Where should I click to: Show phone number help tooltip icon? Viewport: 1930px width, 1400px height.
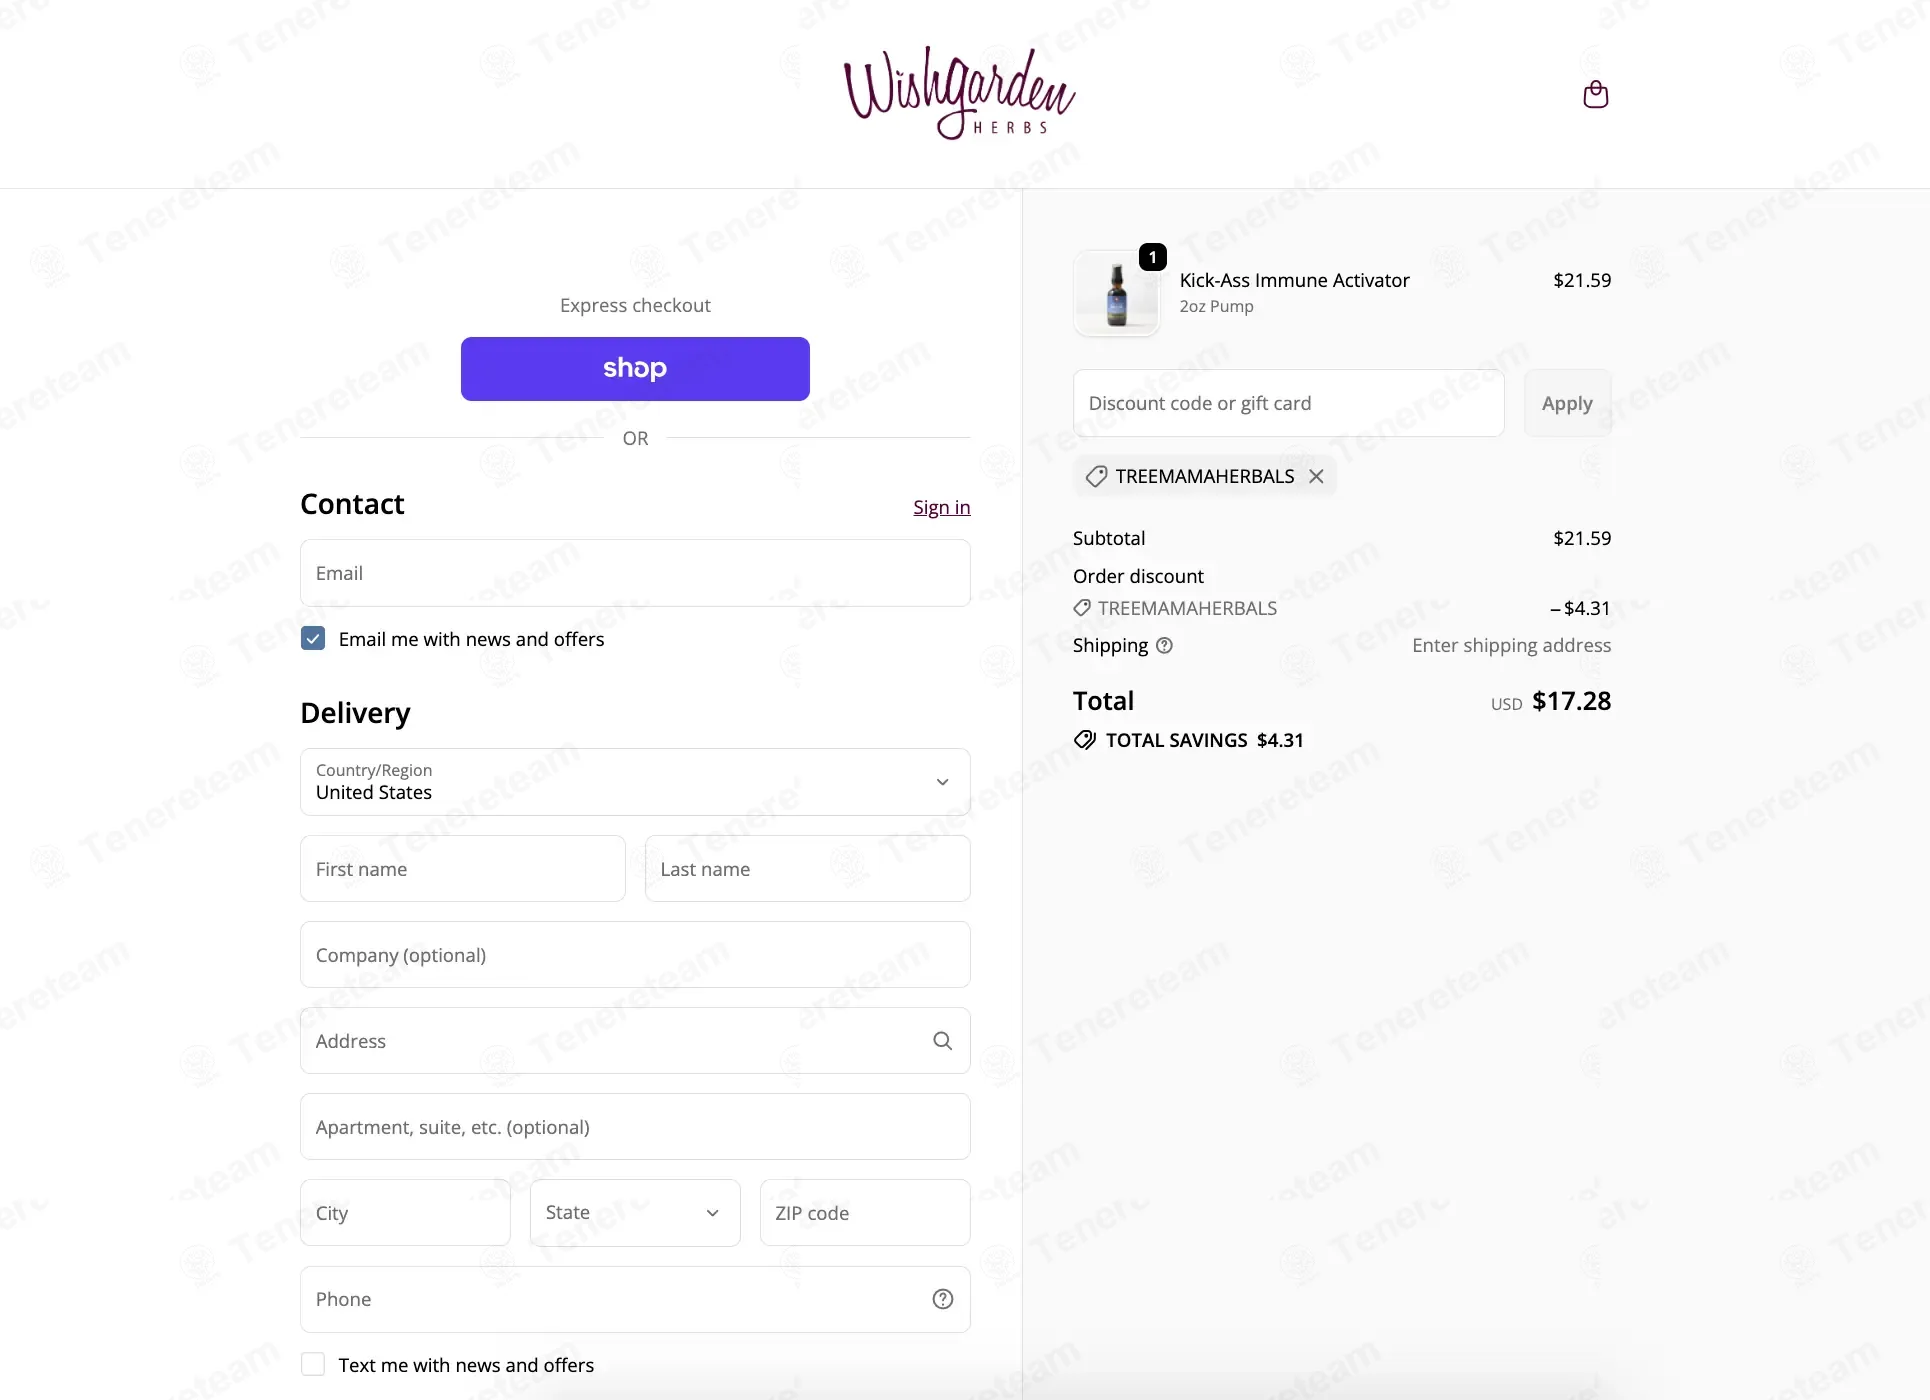[942, 1299]
